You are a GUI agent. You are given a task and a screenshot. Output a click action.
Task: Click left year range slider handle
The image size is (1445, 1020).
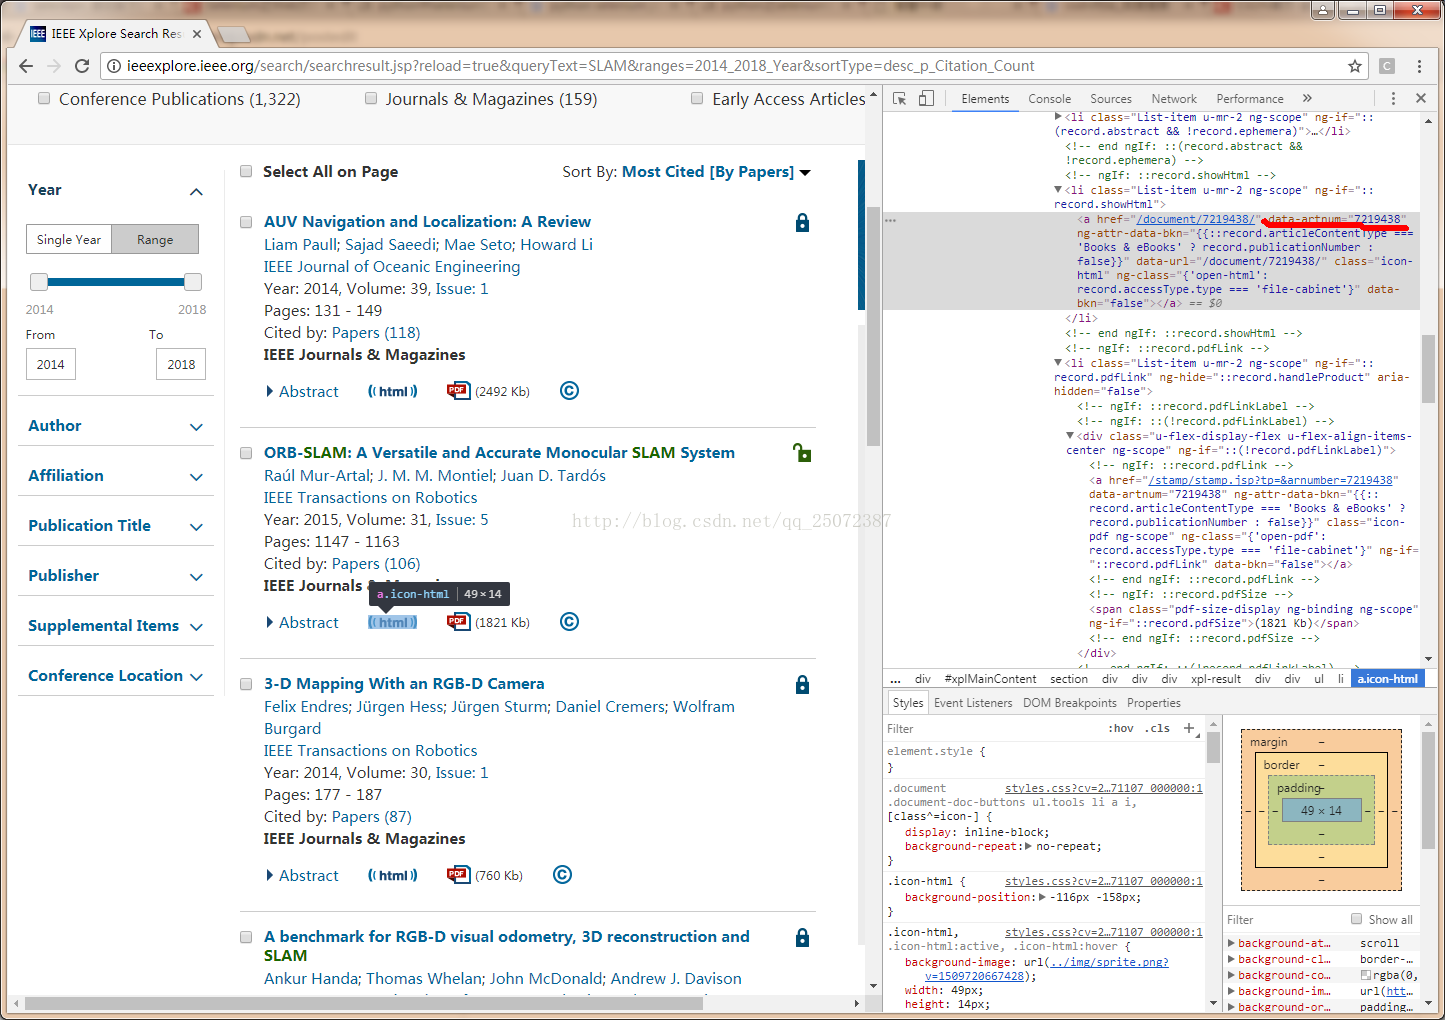(x=39, y=282)
